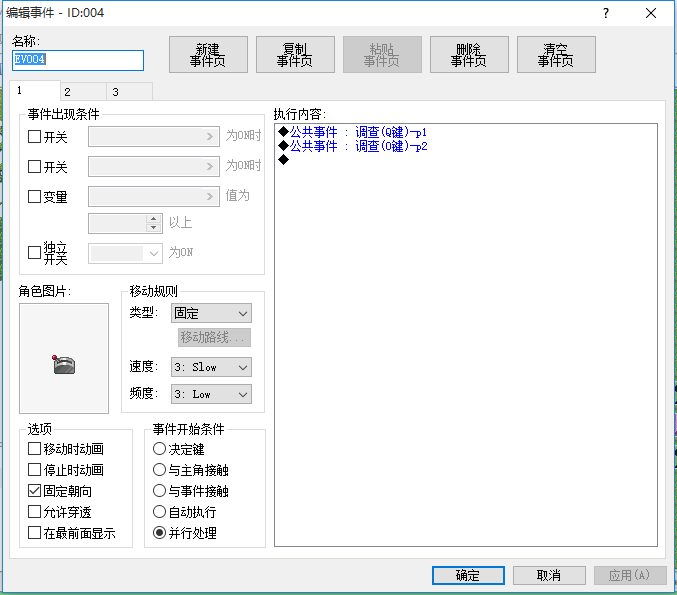Uncheck the 固定朝向 option
The width and height of the screenshot is (677, 595).
click(34, 491)
